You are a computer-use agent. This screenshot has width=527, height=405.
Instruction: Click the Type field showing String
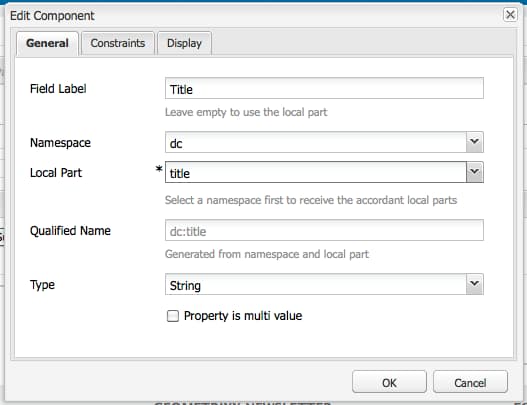tap(316, 284)
